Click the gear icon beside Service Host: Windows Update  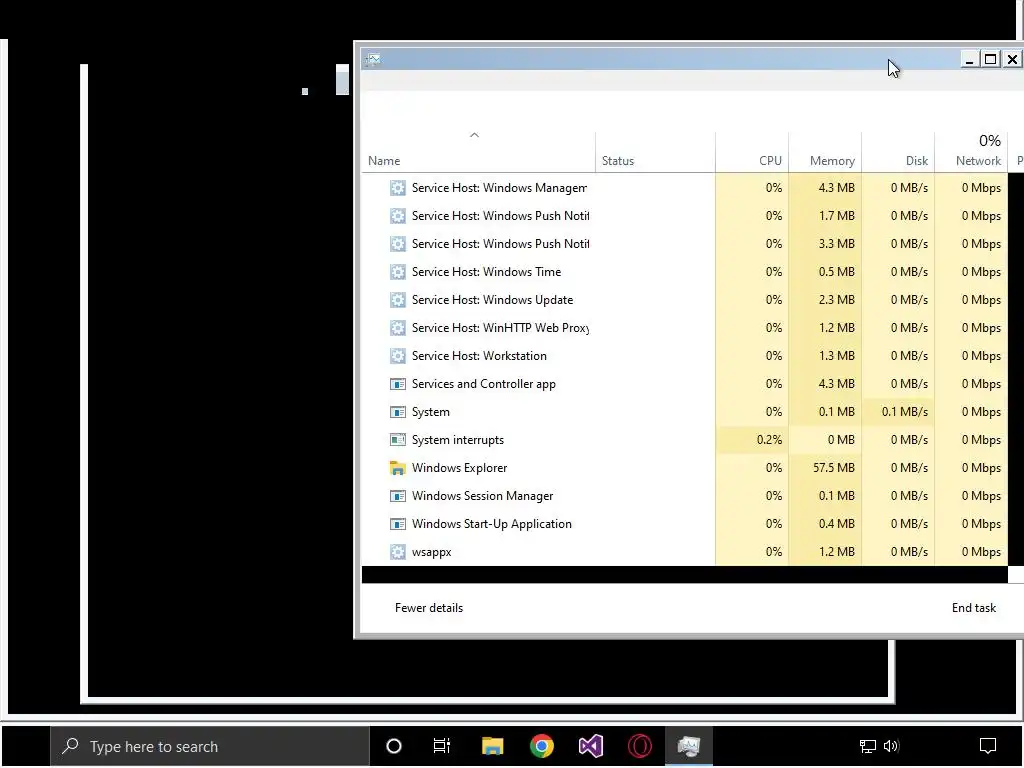coord(397,300)
